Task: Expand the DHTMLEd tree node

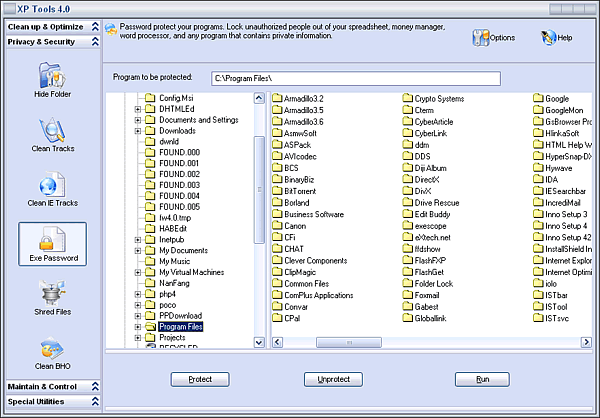Action: pyautogui.click(x=138, y=109)
